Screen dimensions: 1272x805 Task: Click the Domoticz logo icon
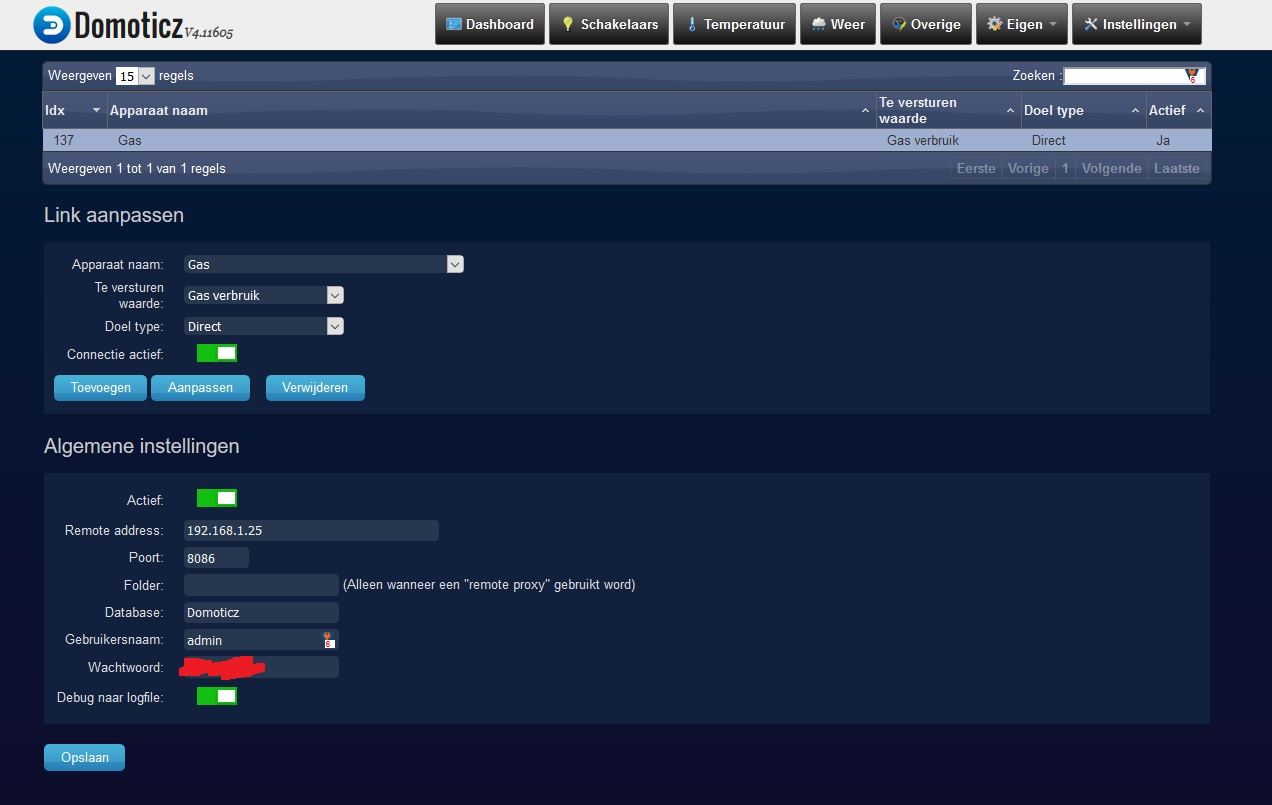coord(52,25)
